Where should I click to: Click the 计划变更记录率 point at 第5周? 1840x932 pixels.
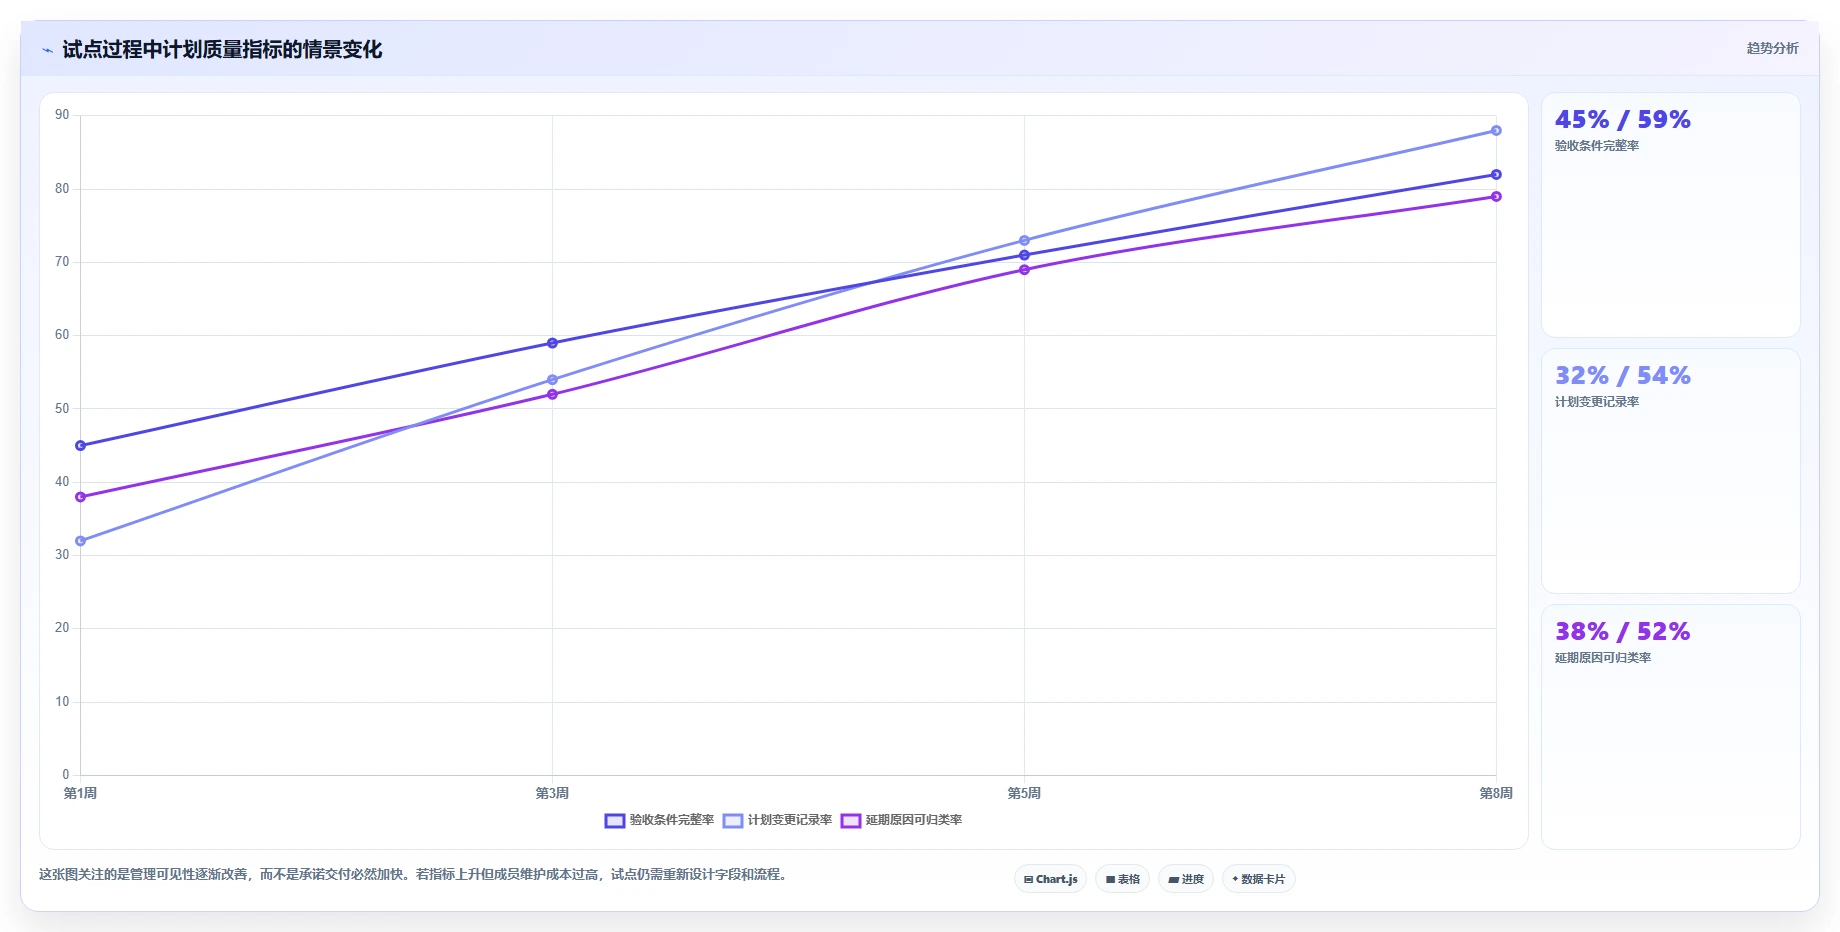[1024, 240]
